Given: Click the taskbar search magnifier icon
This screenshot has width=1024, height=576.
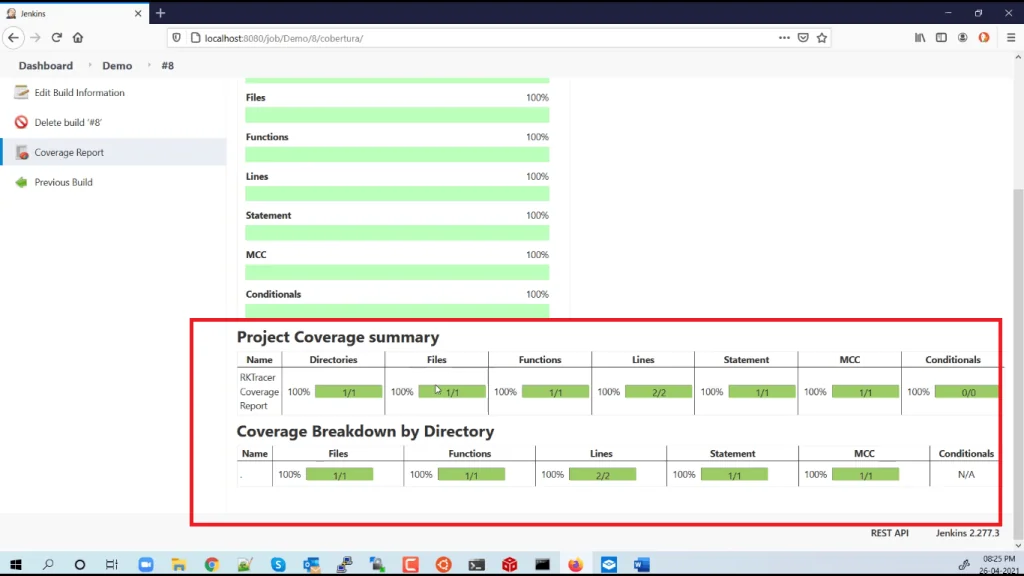Looking at the screenshot, I should click(x=48, y=564).
